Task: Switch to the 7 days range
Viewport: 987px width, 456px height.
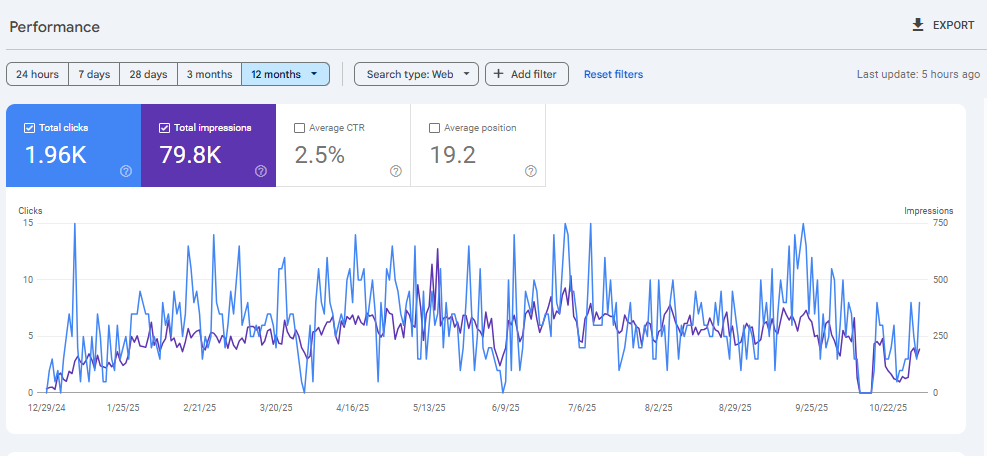Action: pyautogui.click(x=94, y=74)
